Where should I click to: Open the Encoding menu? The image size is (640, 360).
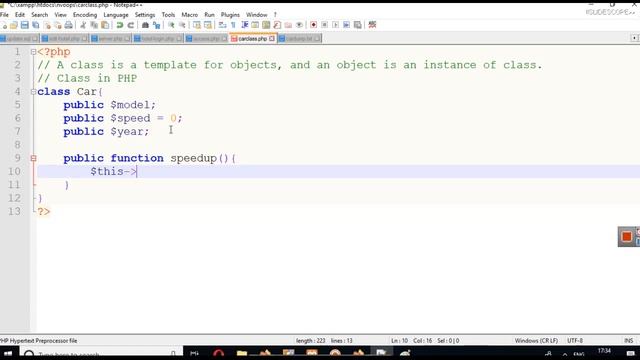coord(85,15)
